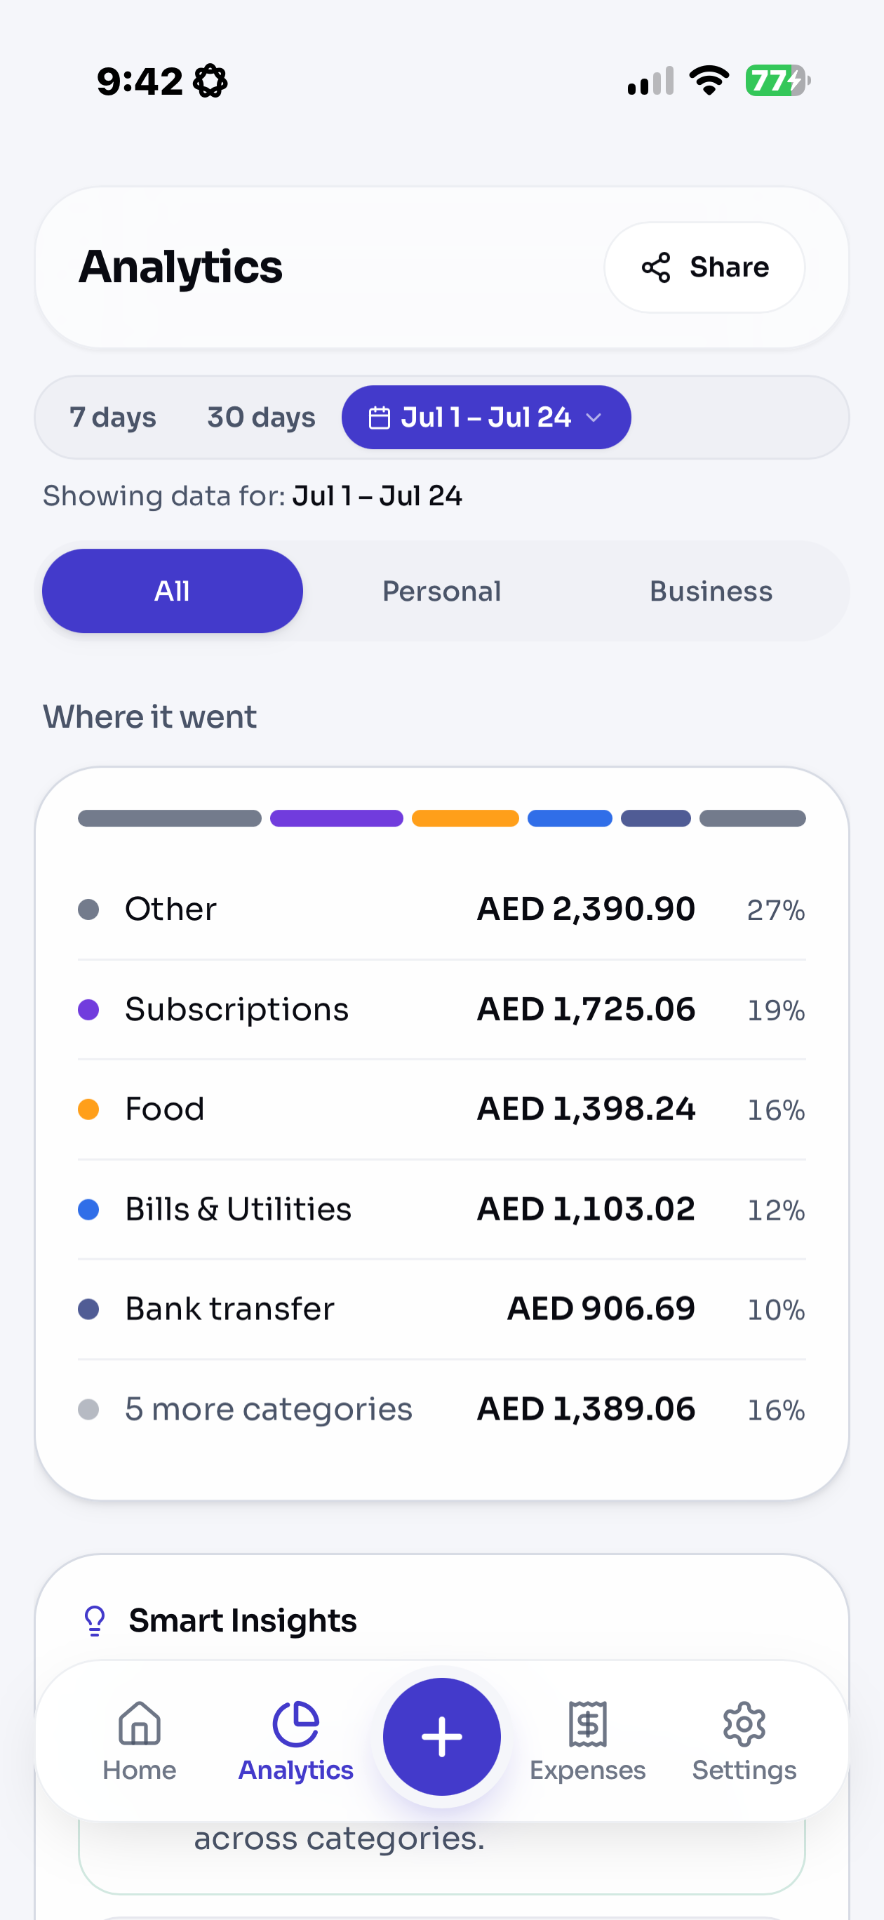
Task: Open the Settings gear icon
Action: pos(744,1724)
